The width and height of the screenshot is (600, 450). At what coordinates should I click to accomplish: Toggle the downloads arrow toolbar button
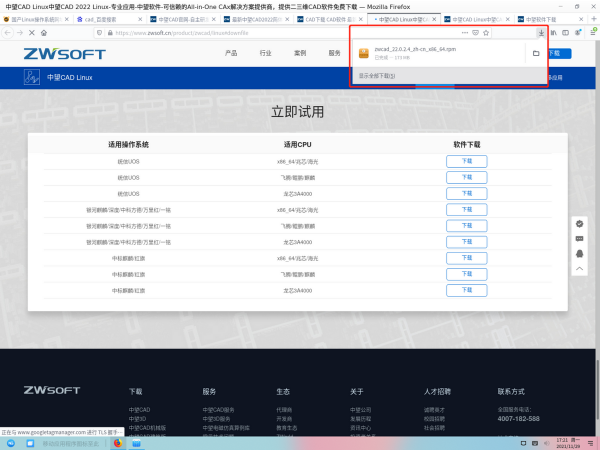click(541, 33)
